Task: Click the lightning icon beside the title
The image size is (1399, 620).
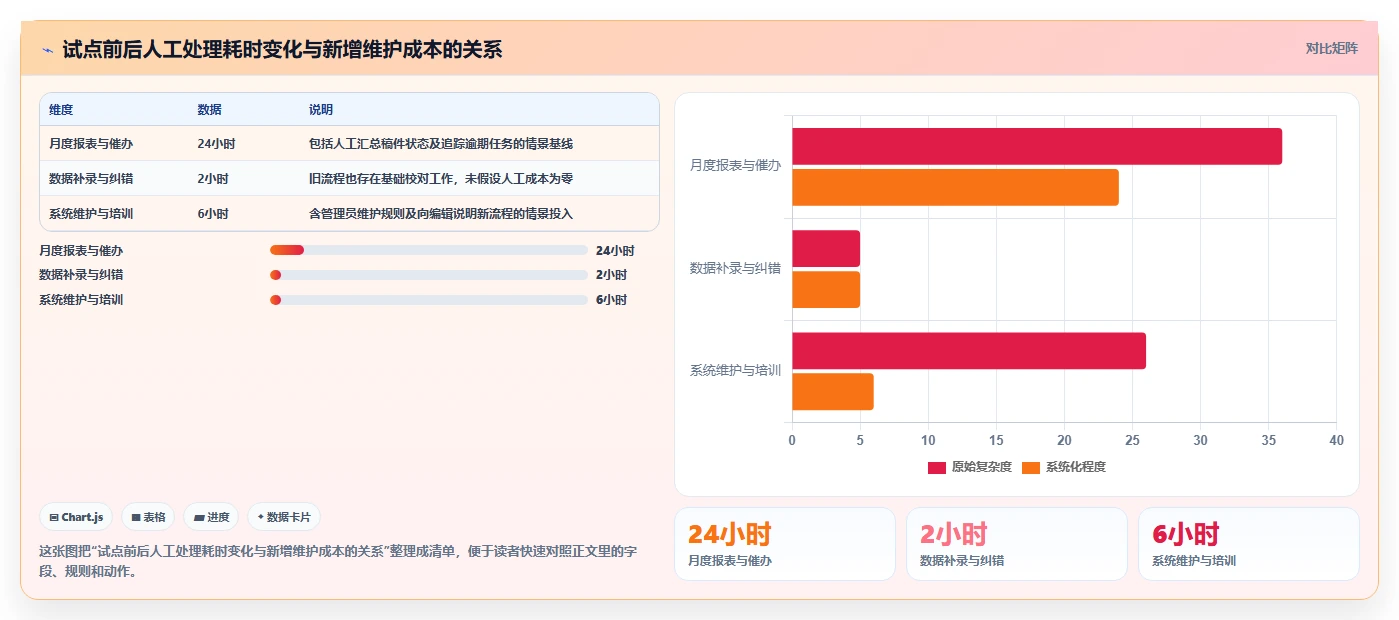Action: coord(47,49)
